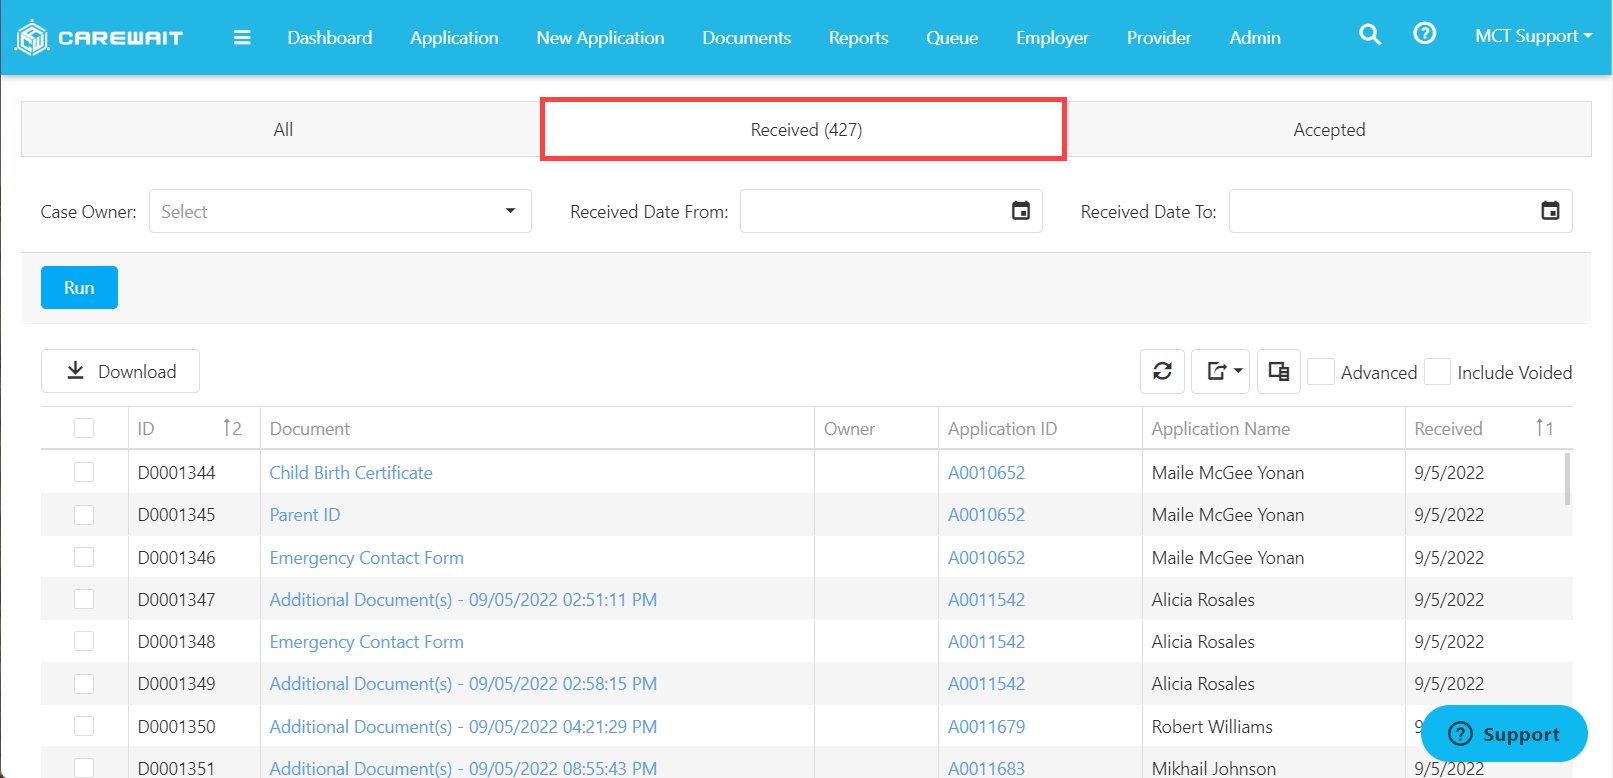Open Emergency Contact Form for D0001346
This screenshot has width=1613, height=778.
click(367, 557)
